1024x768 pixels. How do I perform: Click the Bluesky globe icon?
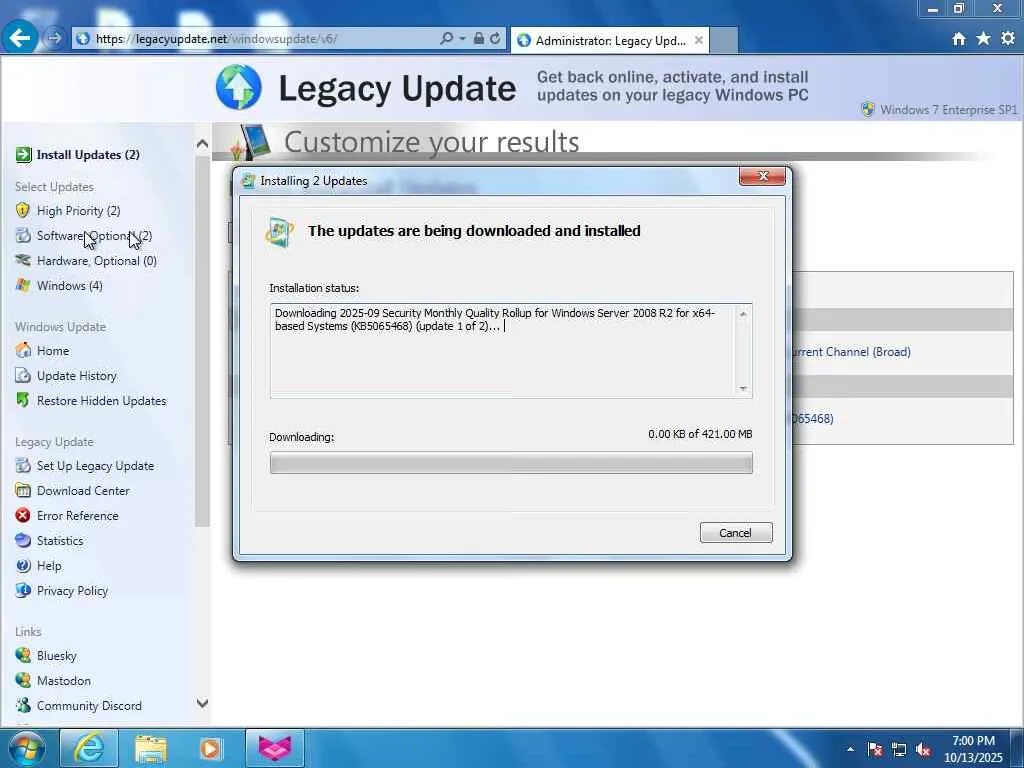[x=23, y=655]
